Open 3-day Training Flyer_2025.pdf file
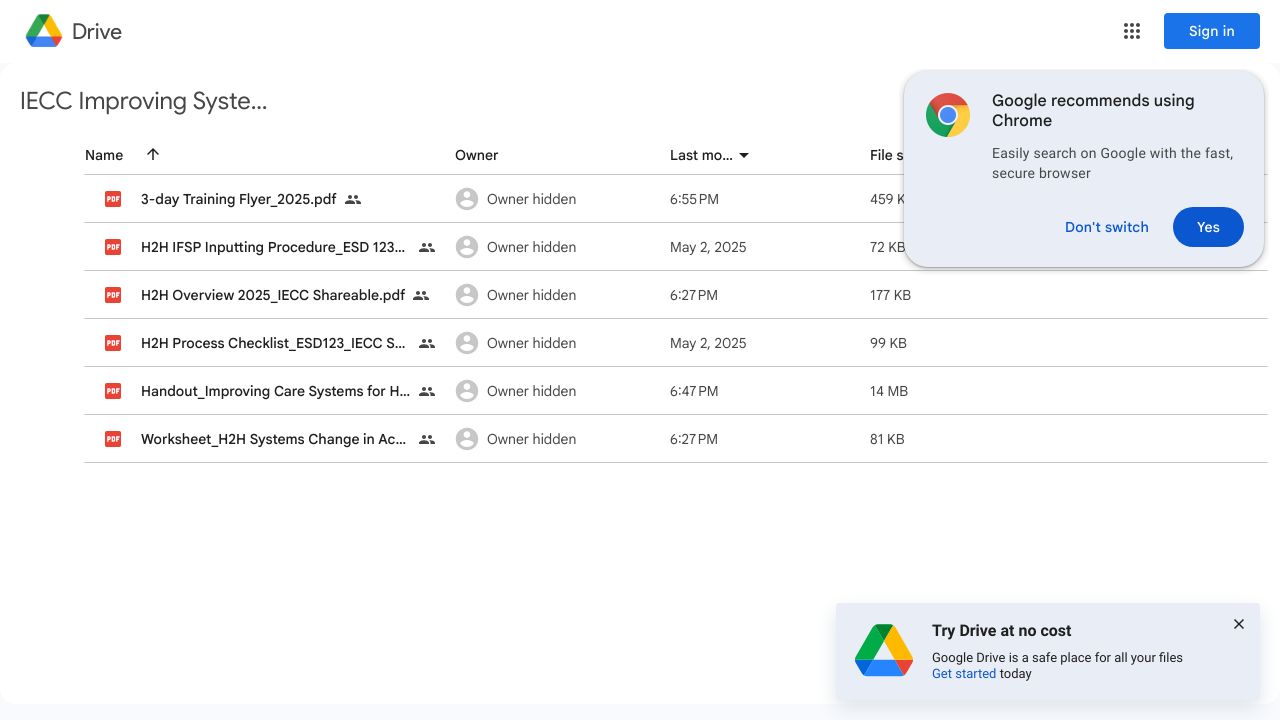Viewport: 1280px width, 720px height. pos(238,199)
